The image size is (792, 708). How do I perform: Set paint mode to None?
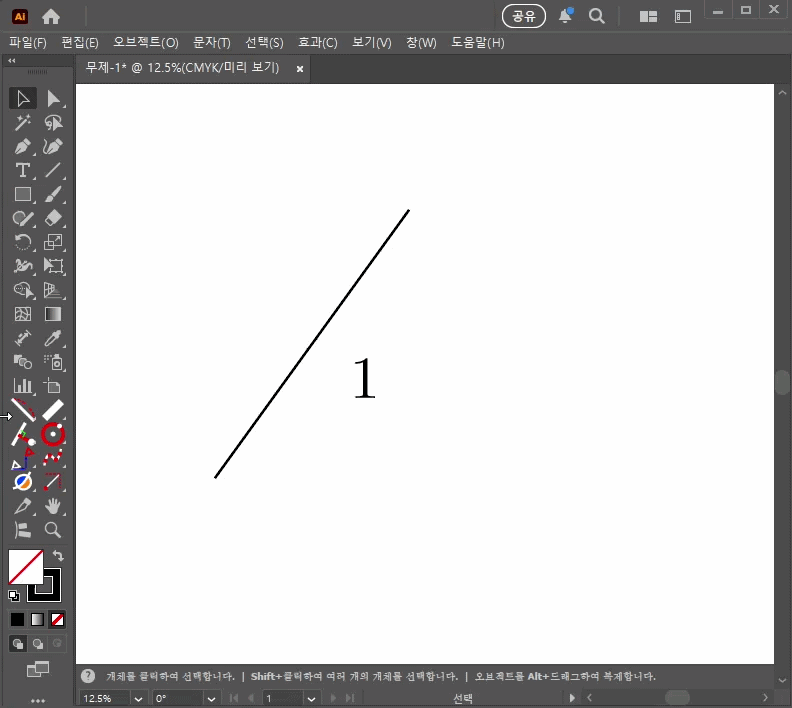[57, 619]
